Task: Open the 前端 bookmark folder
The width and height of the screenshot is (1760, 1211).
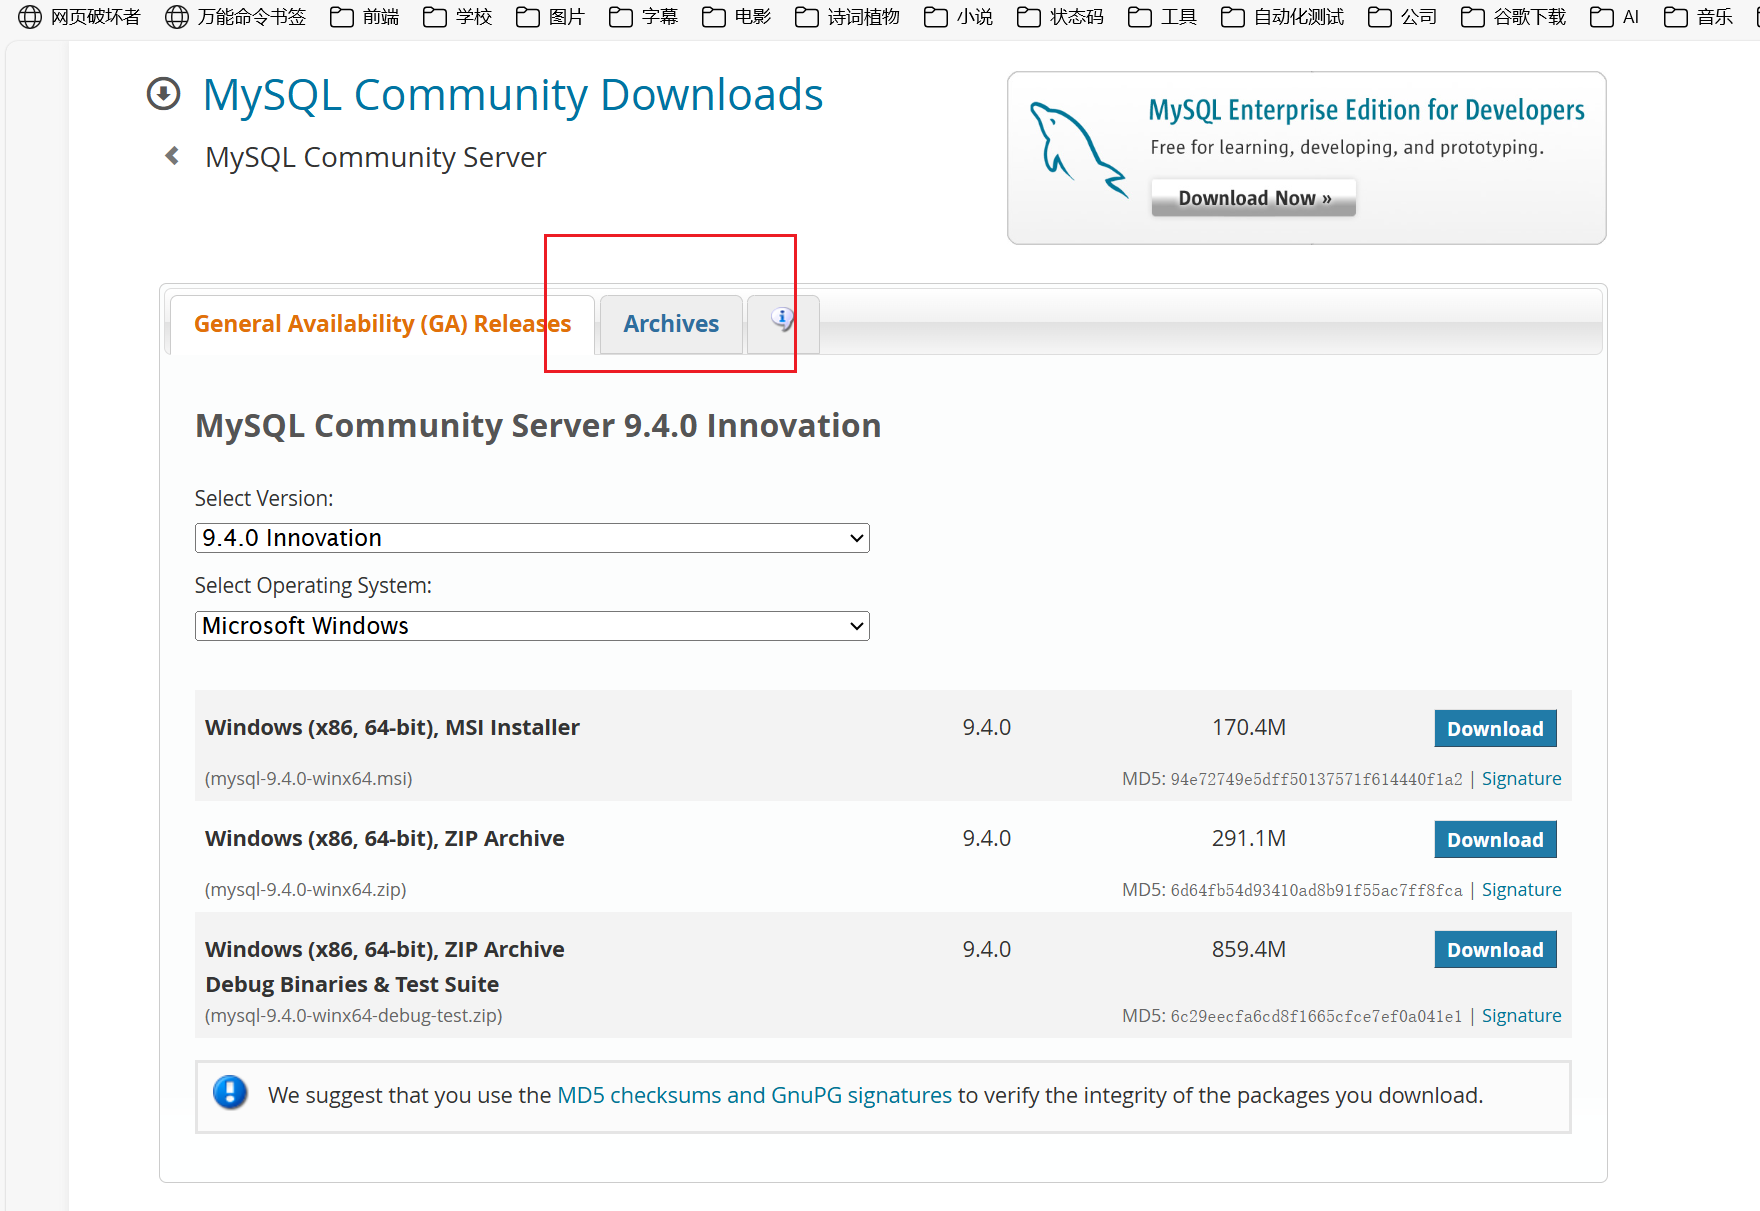Action: tap(365, 17)
